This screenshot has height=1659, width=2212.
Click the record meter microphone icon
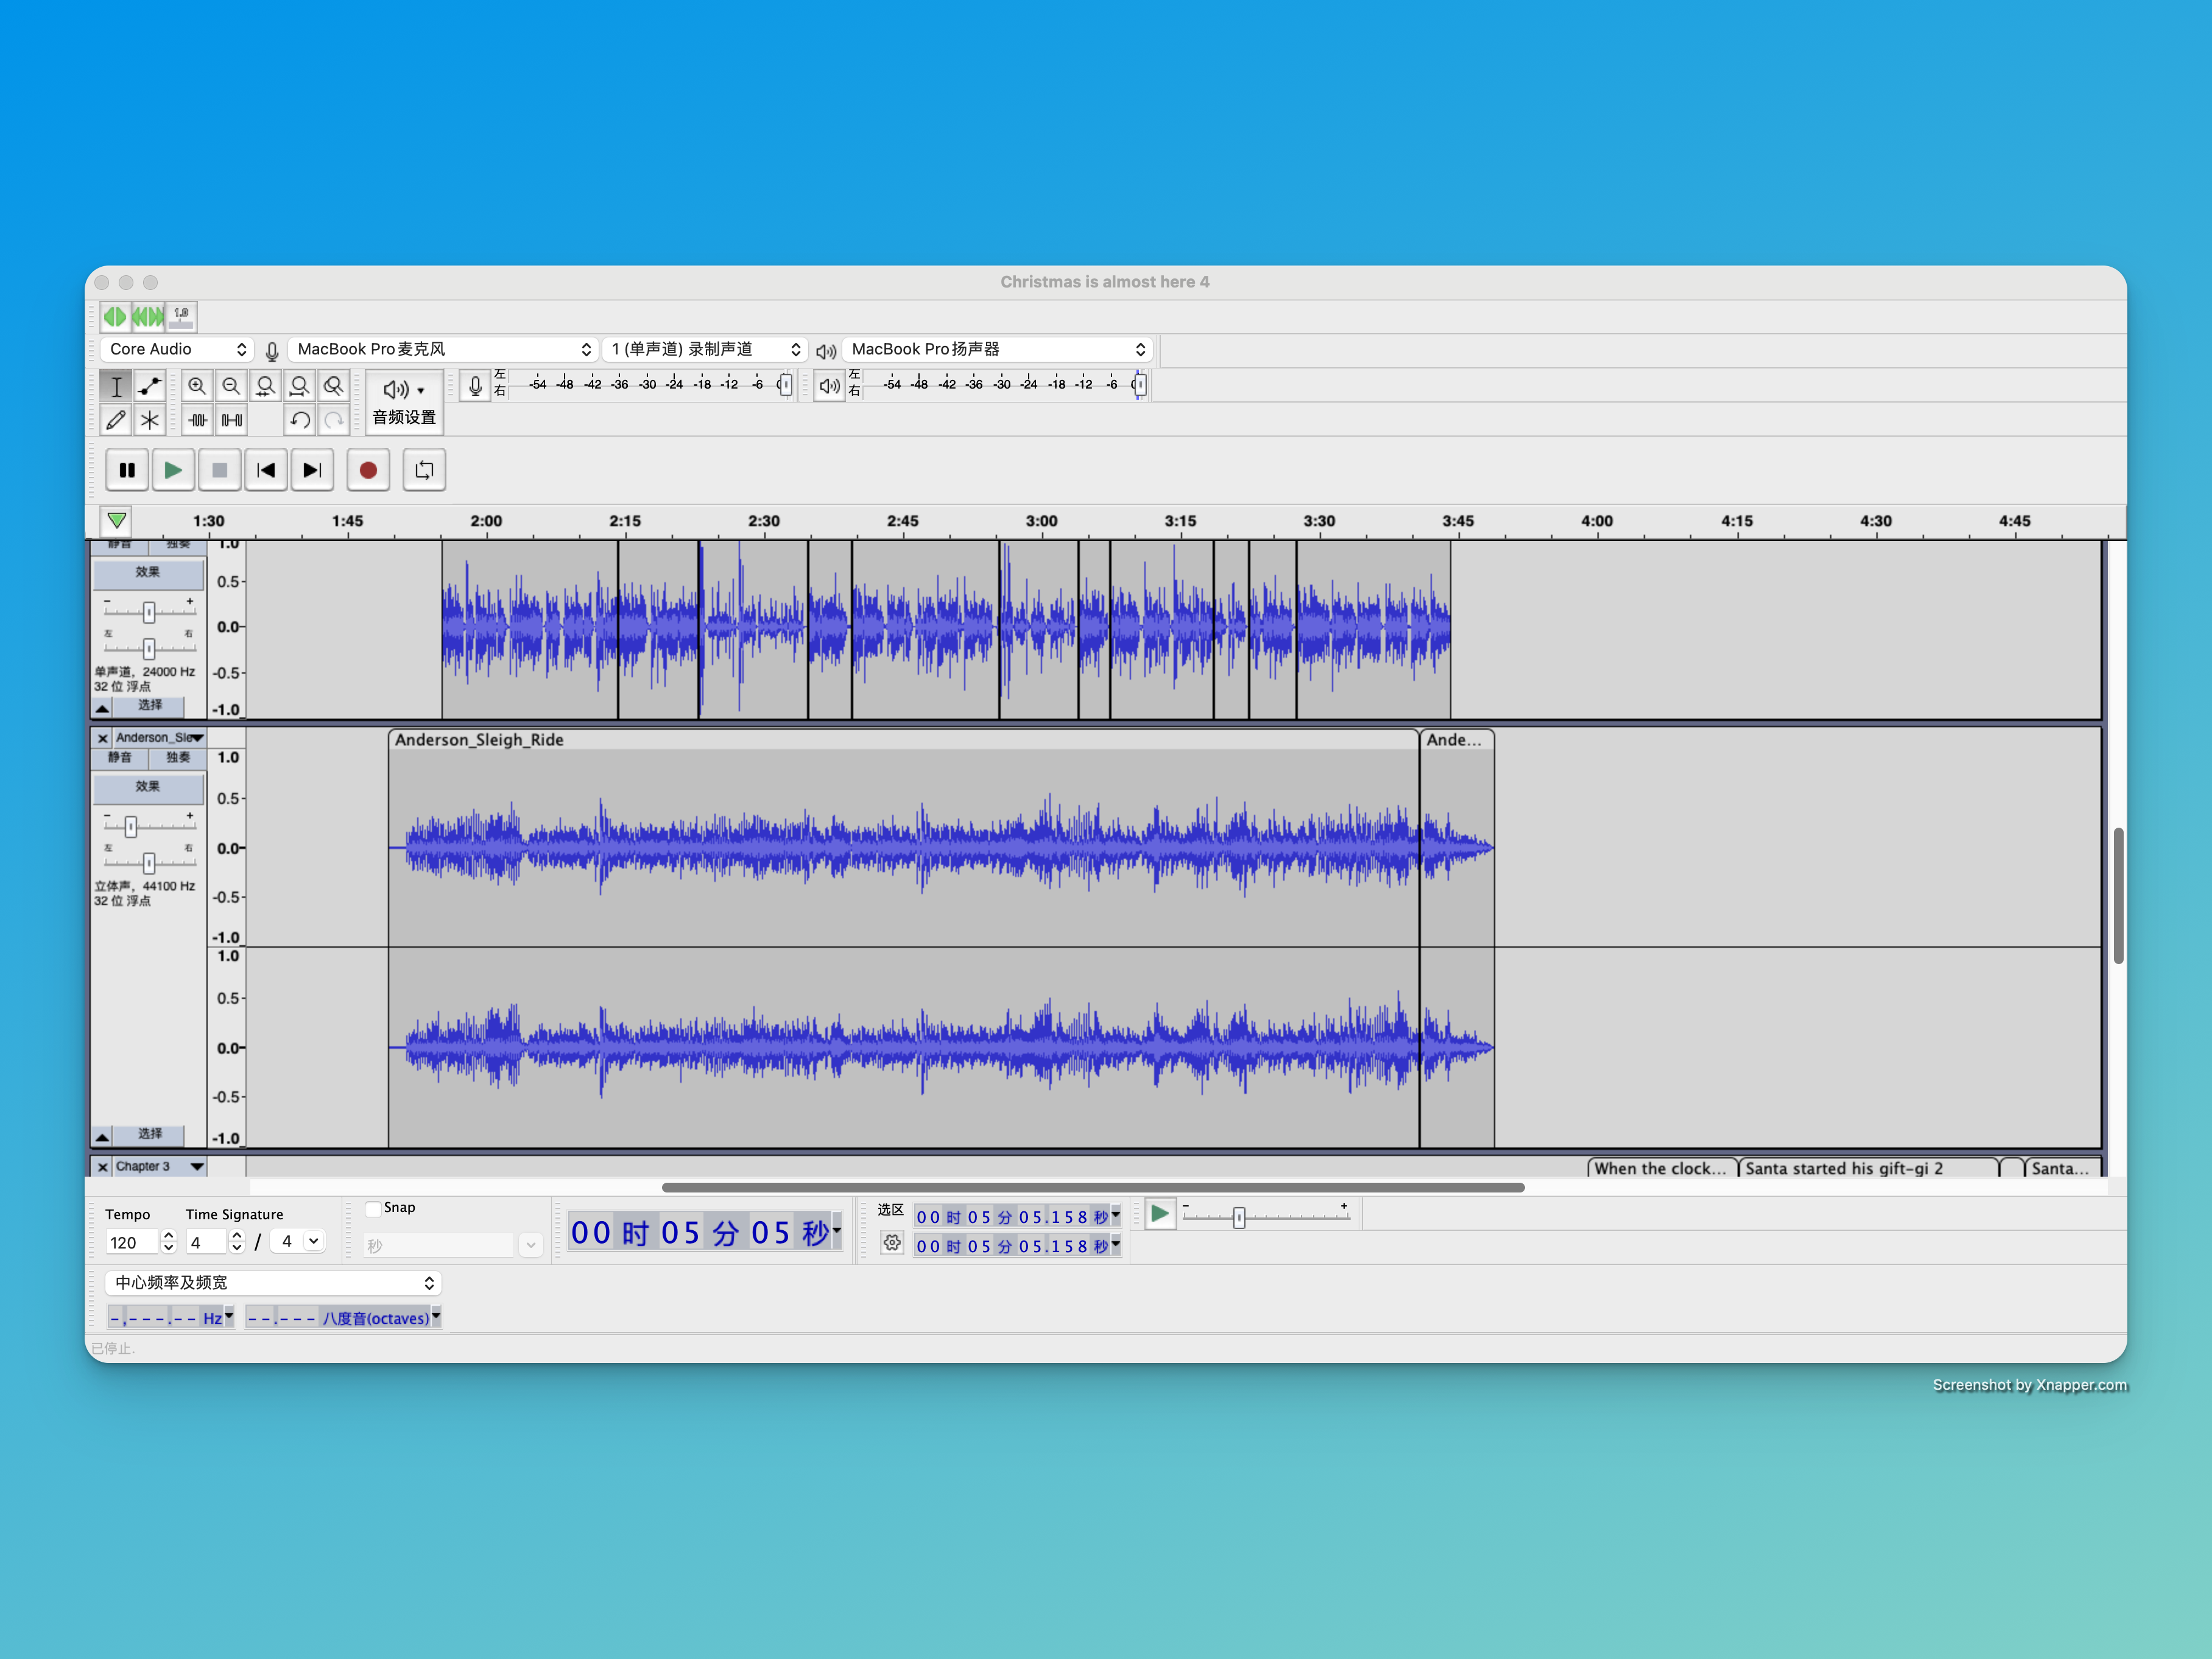[476, 385]
